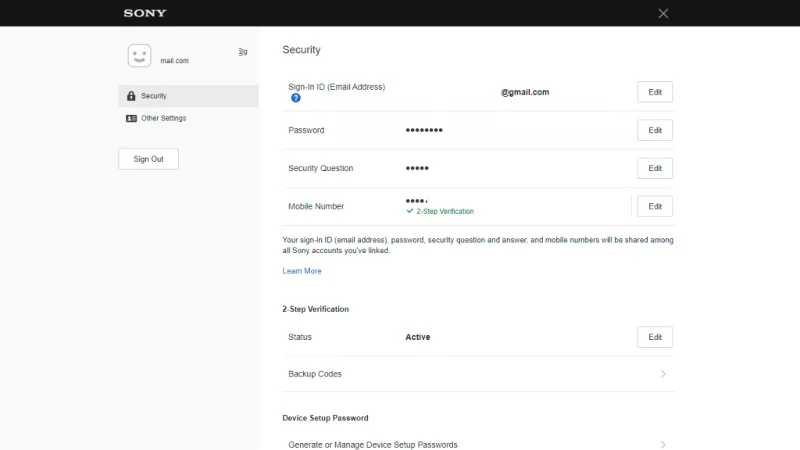Edit the Mobile Number

655,206
